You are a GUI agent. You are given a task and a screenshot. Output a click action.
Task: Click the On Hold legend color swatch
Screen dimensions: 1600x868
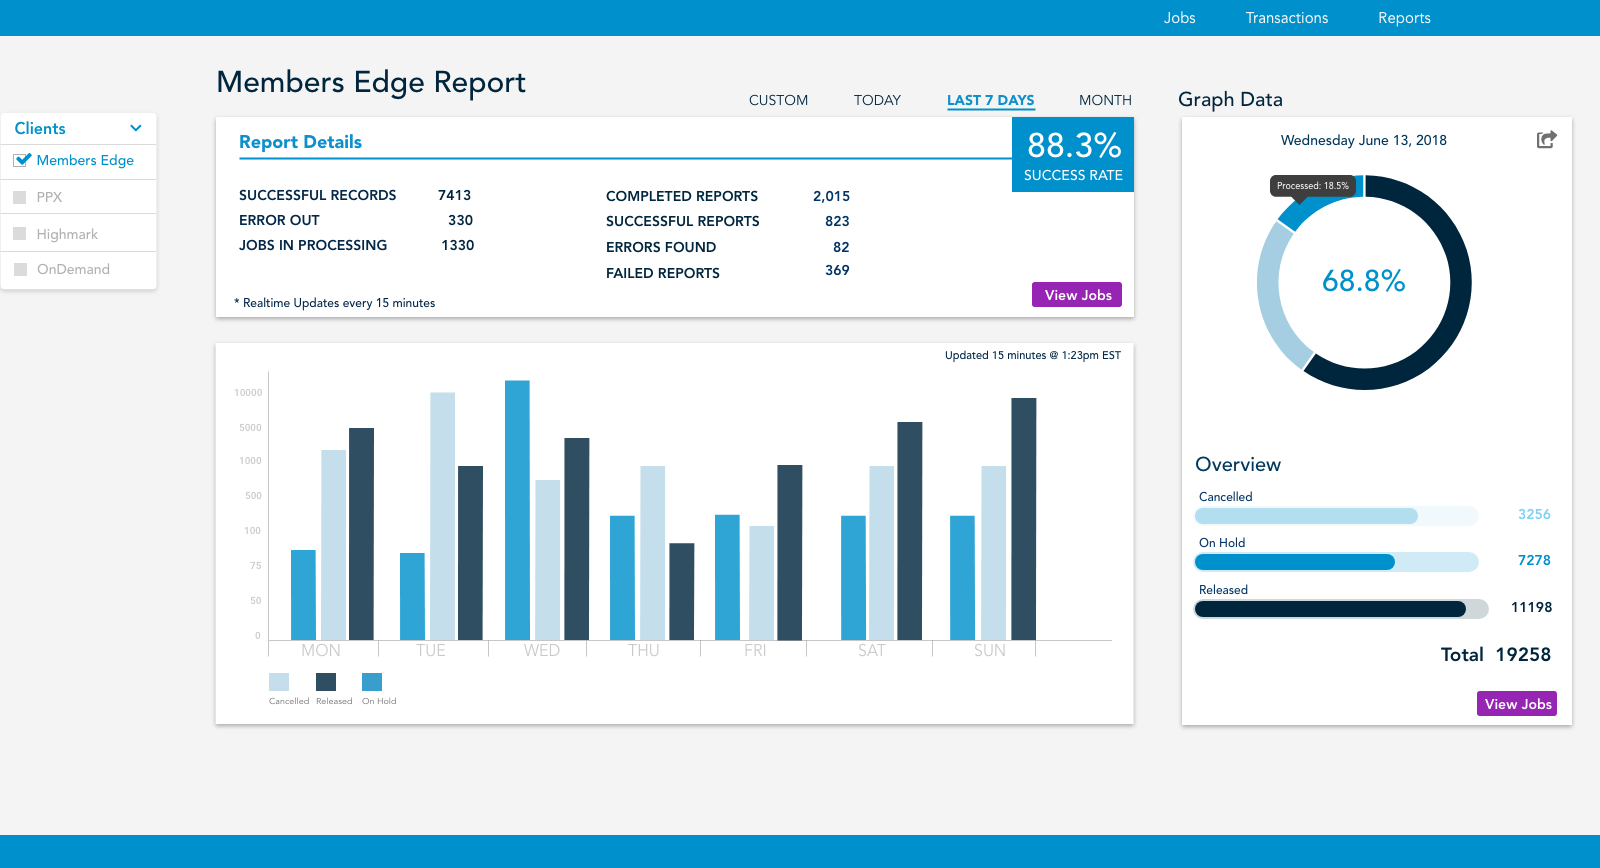(x=372, y=682)
